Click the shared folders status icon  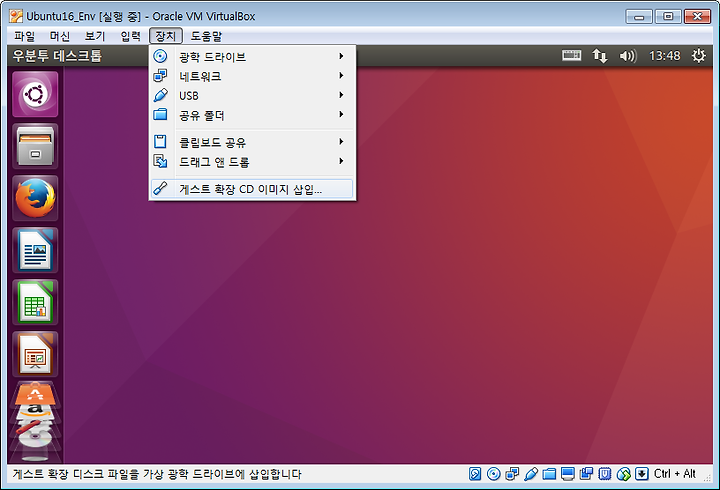coord(549,473)
